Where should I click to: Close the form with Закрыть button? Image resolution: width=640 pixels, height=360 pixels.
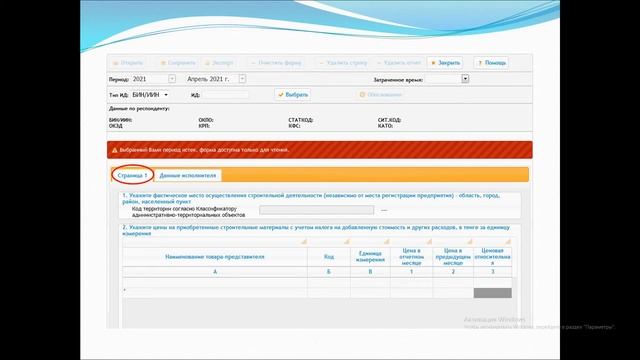pyautogui.click(x=445, y=63)
